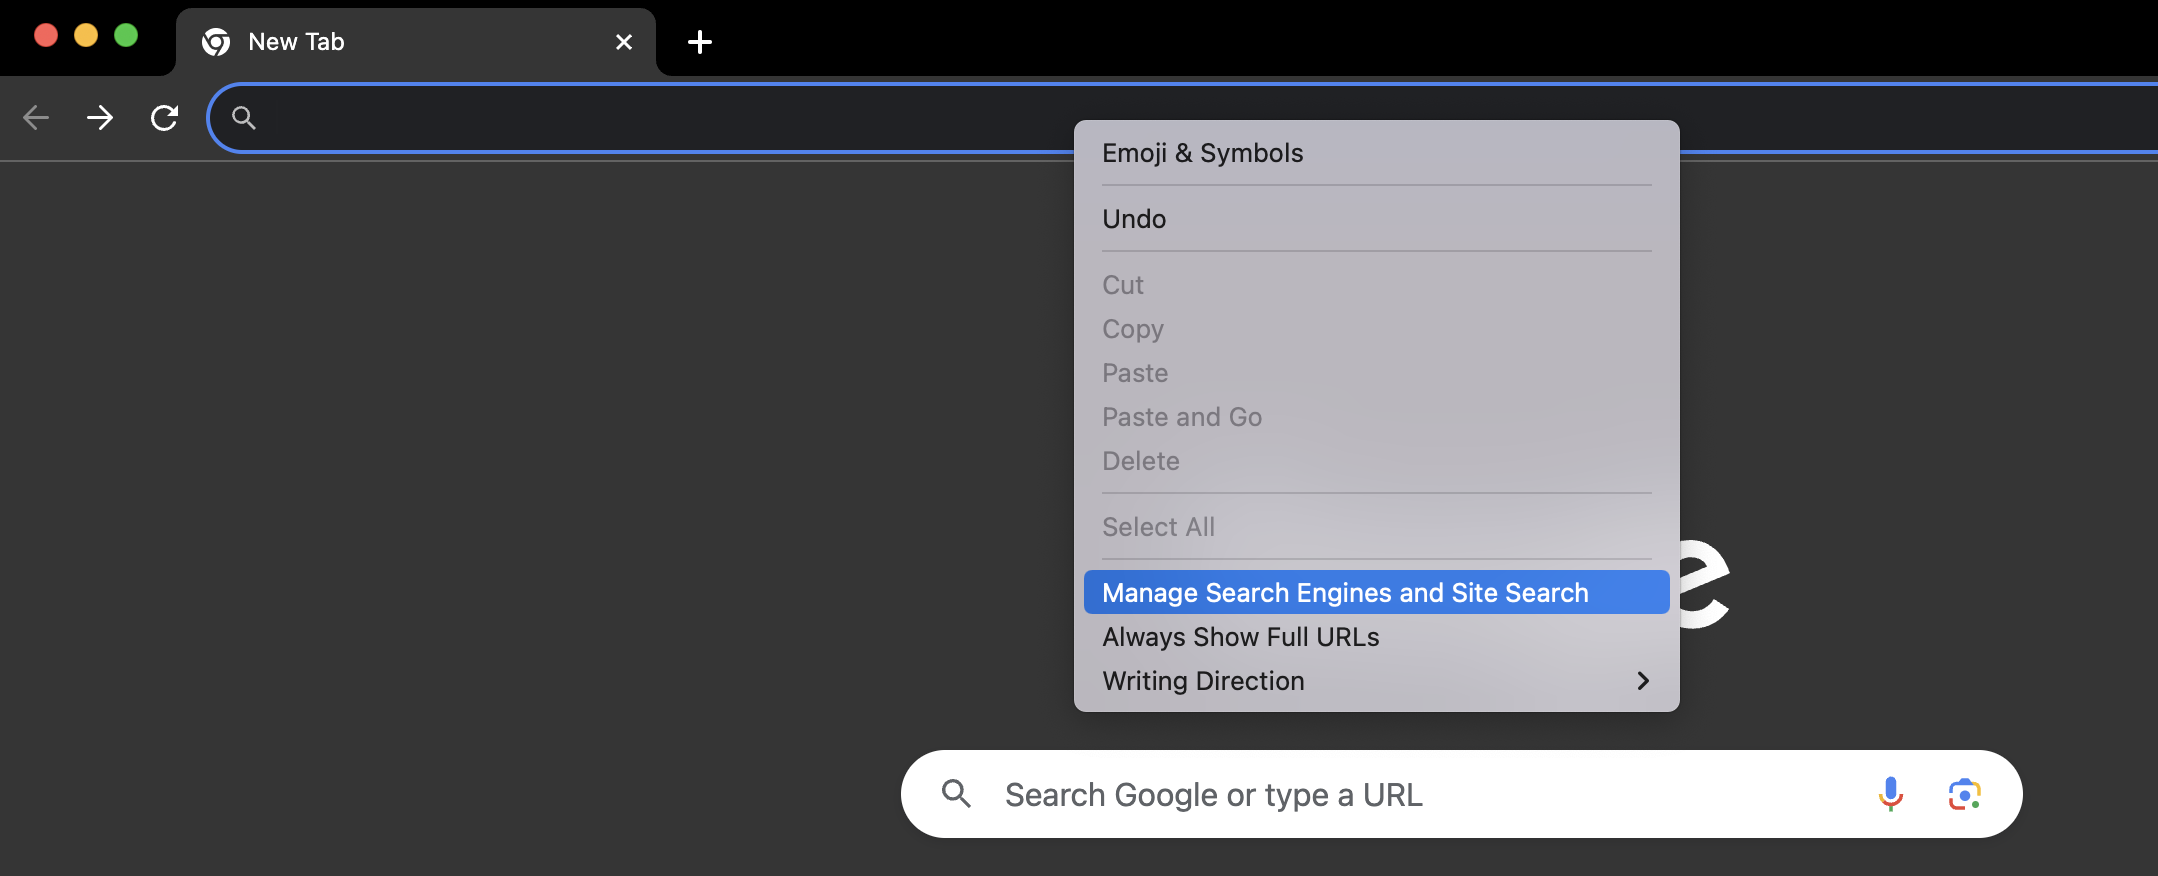
Task: Expand the Writing Direction submenu
Action: [1376, 681]
